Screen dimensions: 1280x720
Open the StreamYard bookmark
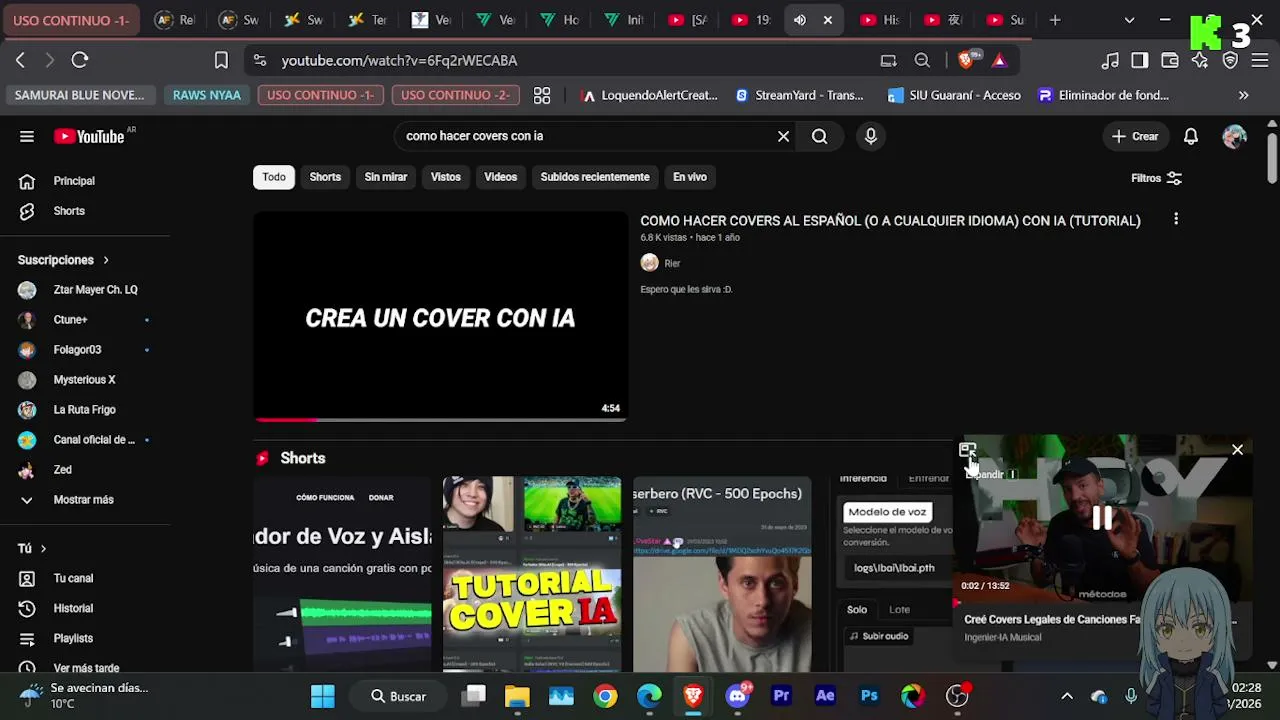pos(799,95)
